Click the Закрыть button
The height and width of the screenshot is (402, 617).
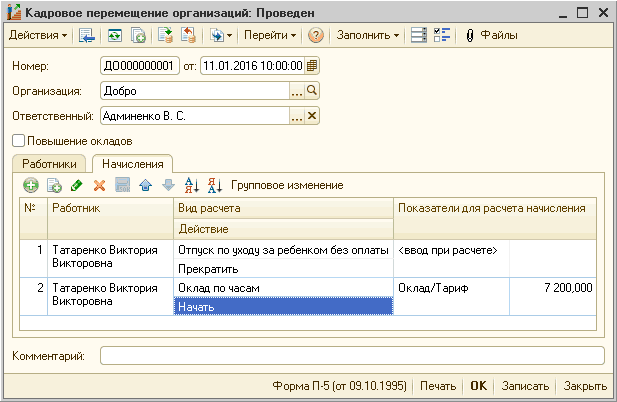point(585,386)
